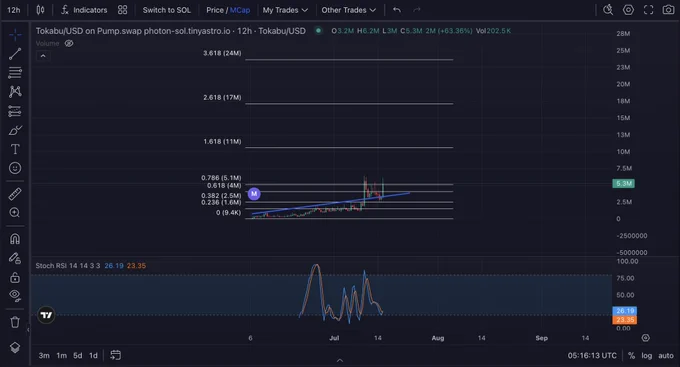Open the Indicators dialog
The width and height of the screenshot is (680, 367).
click(x=84, y=10)
